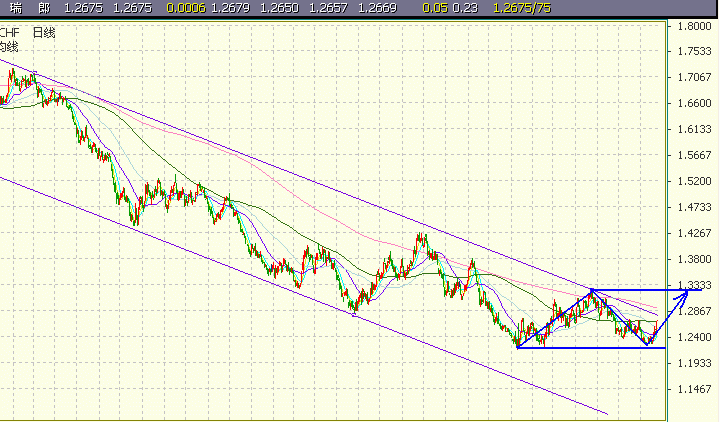
Task: Click the 1.8000 price axis label
Action: click(x=694, y=26)
